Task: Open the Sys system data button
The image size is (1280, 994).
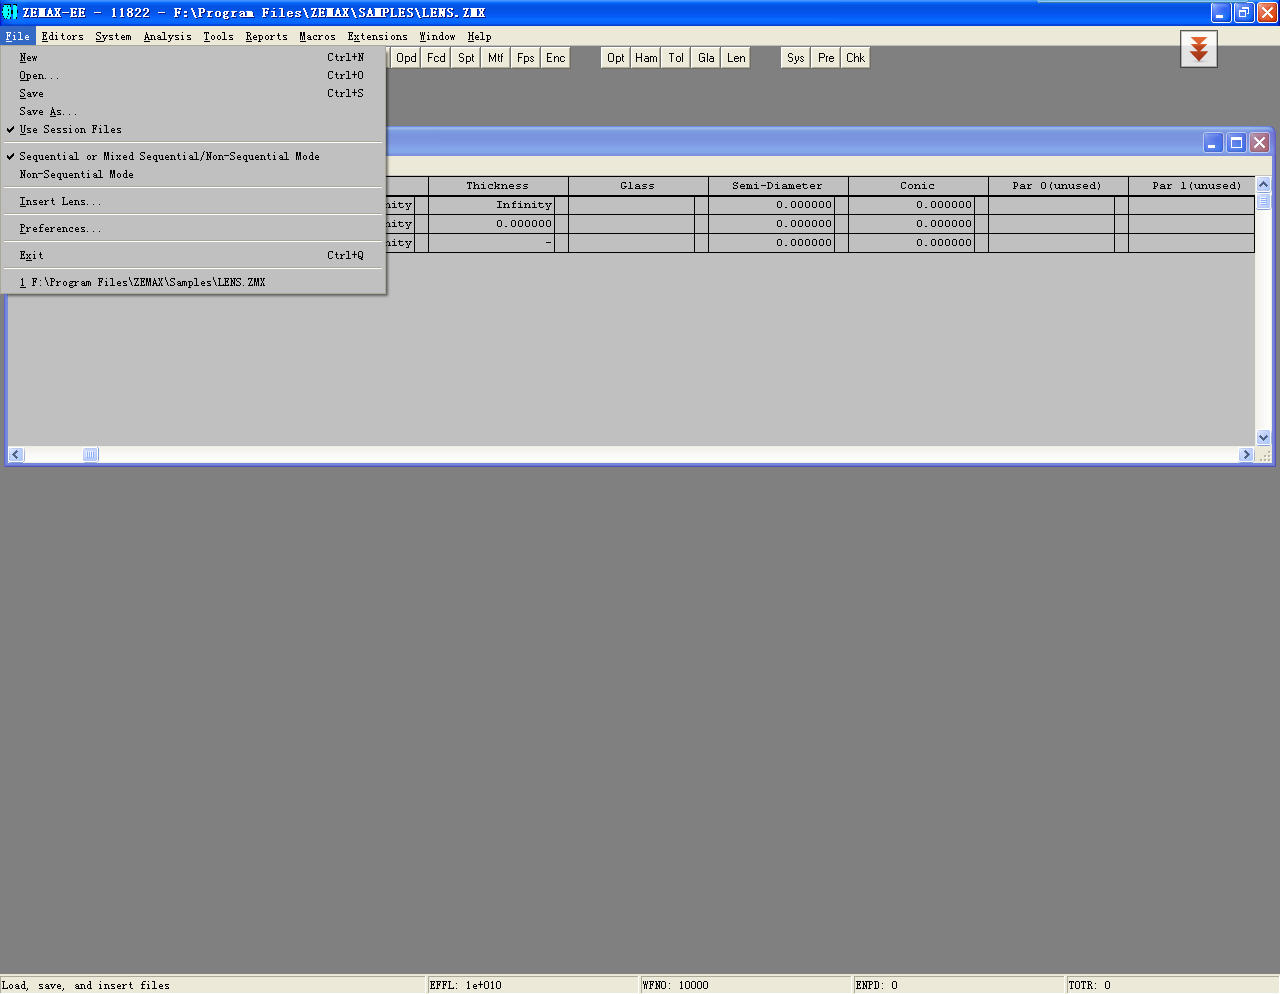Action: [x=796, y=58]
